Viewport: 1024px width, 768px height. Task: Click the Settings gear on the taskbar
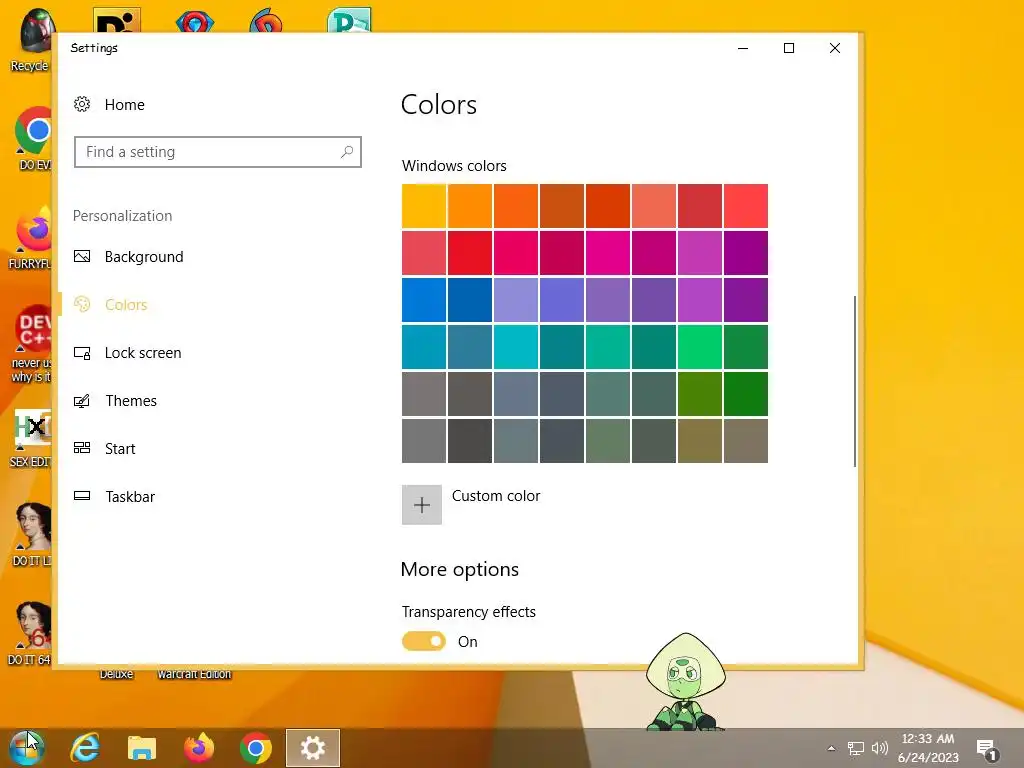pos(313,748)
